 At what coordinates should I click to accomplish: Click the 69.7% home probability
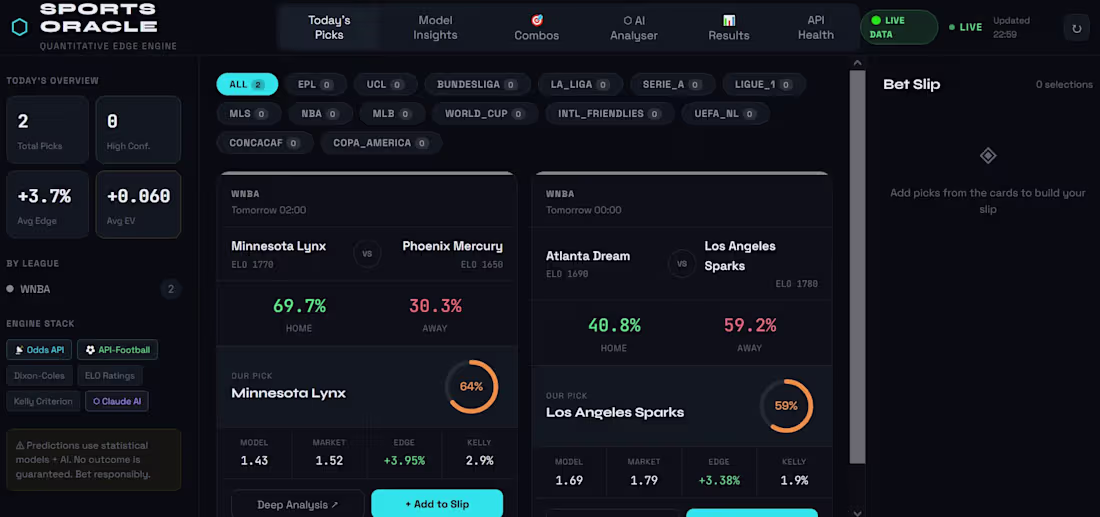coord(299,306)
